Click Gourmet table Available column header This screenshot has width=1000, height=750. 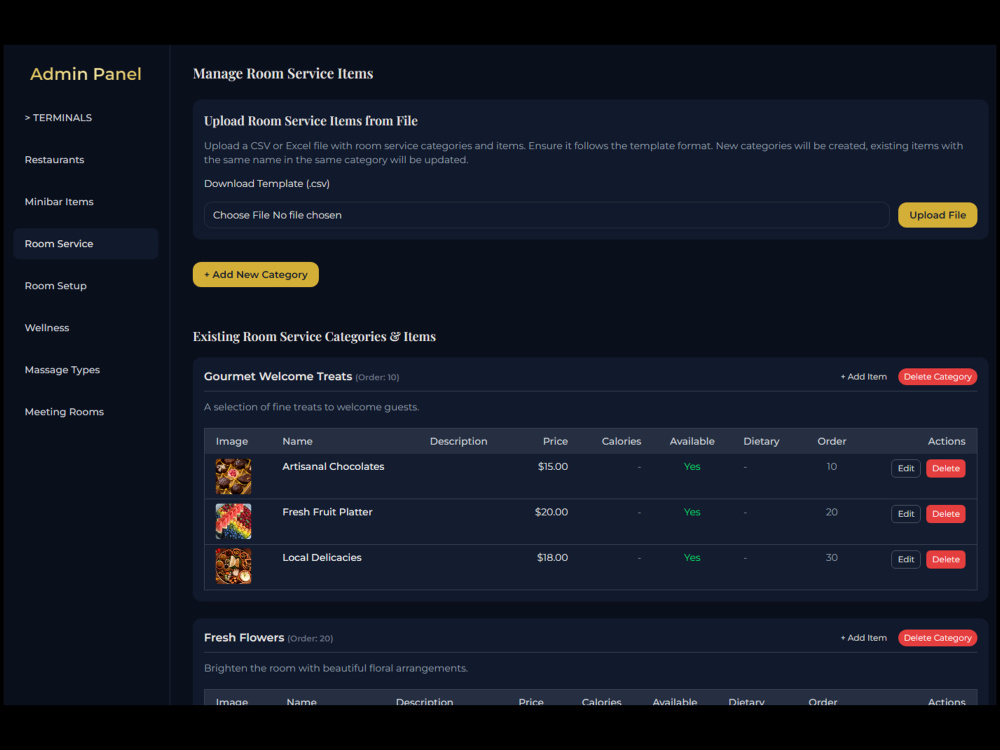point(692,441)
